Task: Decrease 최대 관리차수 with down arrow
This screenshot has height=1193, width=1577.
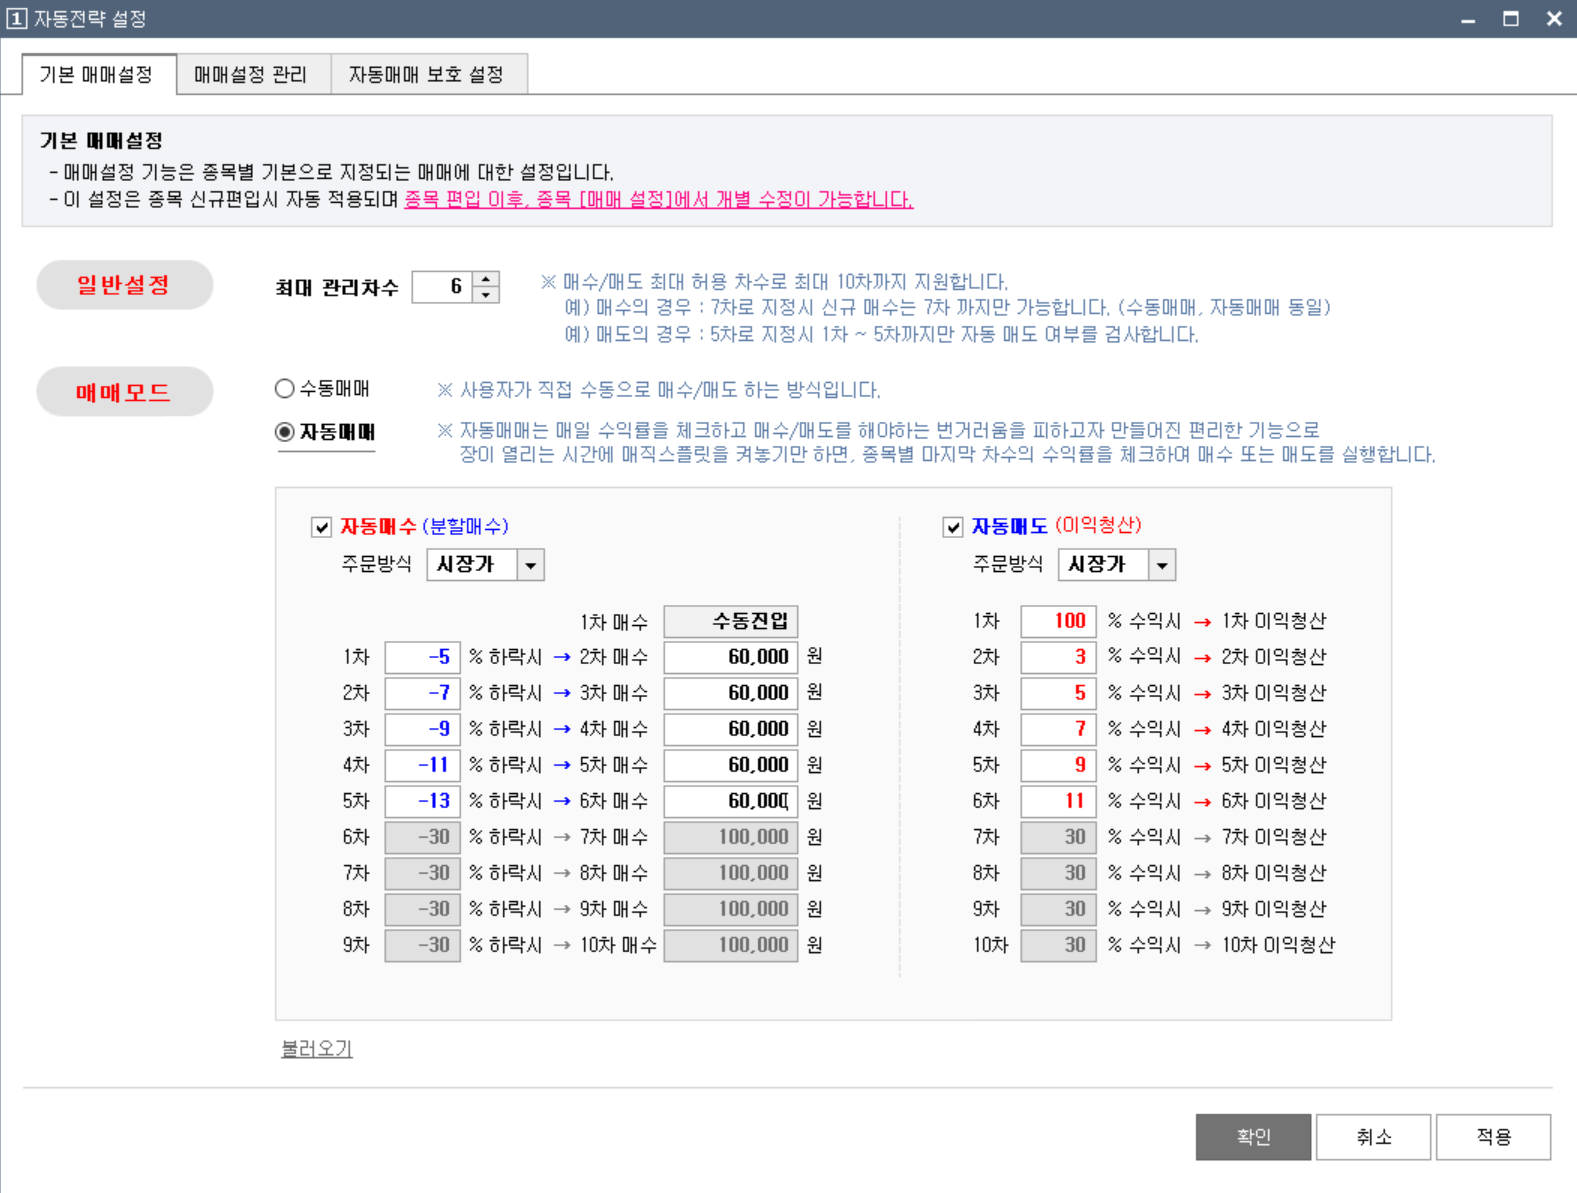Action: click(486, 295)
